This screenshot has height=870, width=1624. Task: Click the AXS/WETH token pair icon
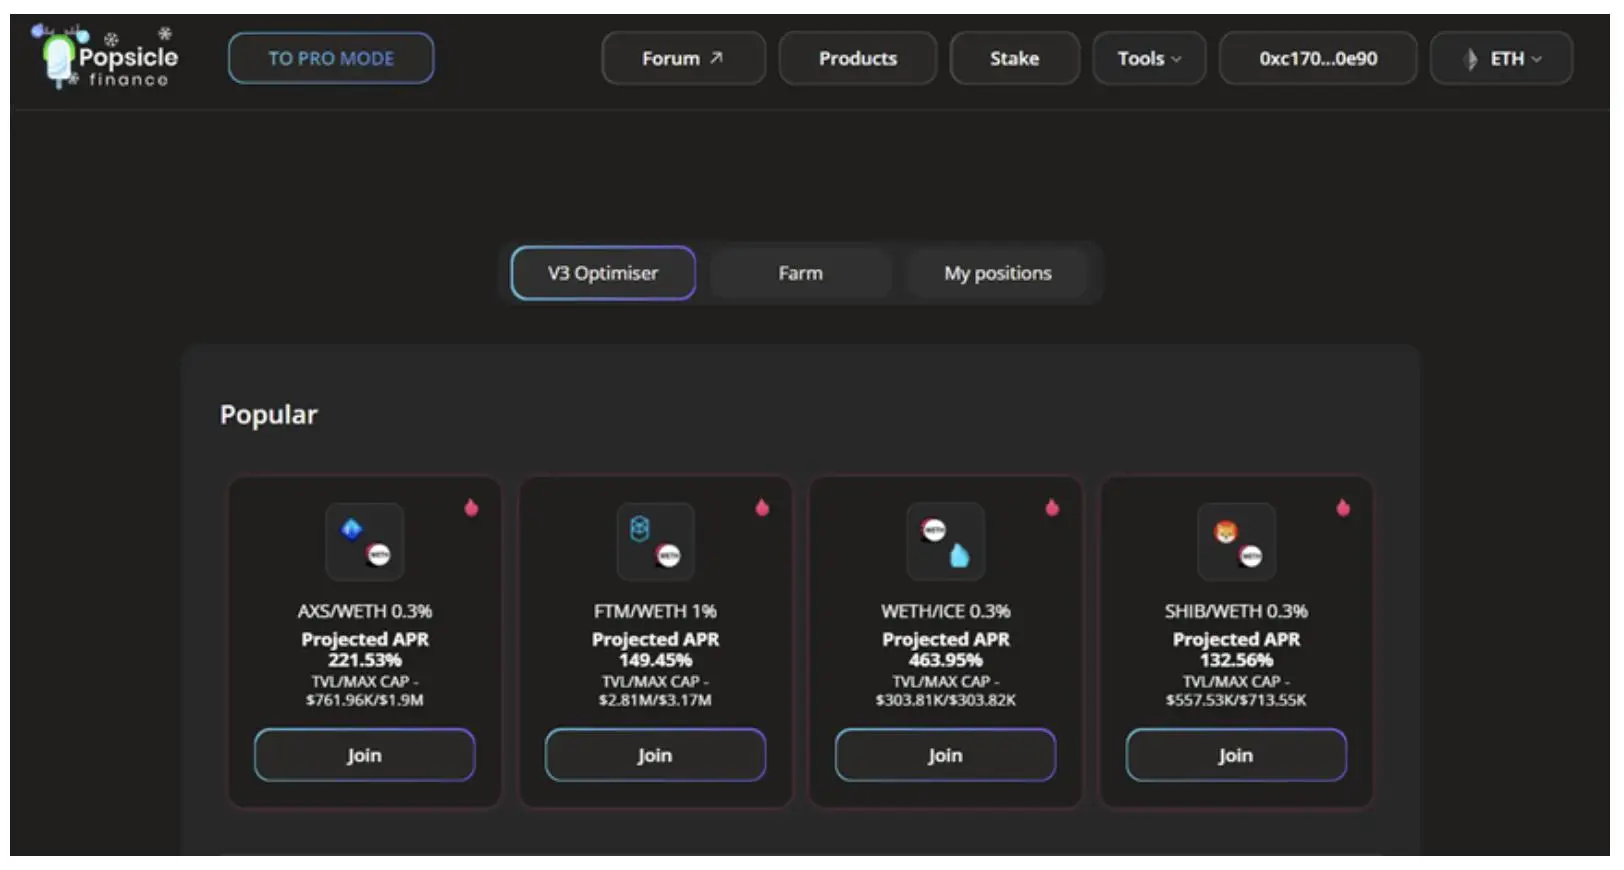tap(365, 542)
